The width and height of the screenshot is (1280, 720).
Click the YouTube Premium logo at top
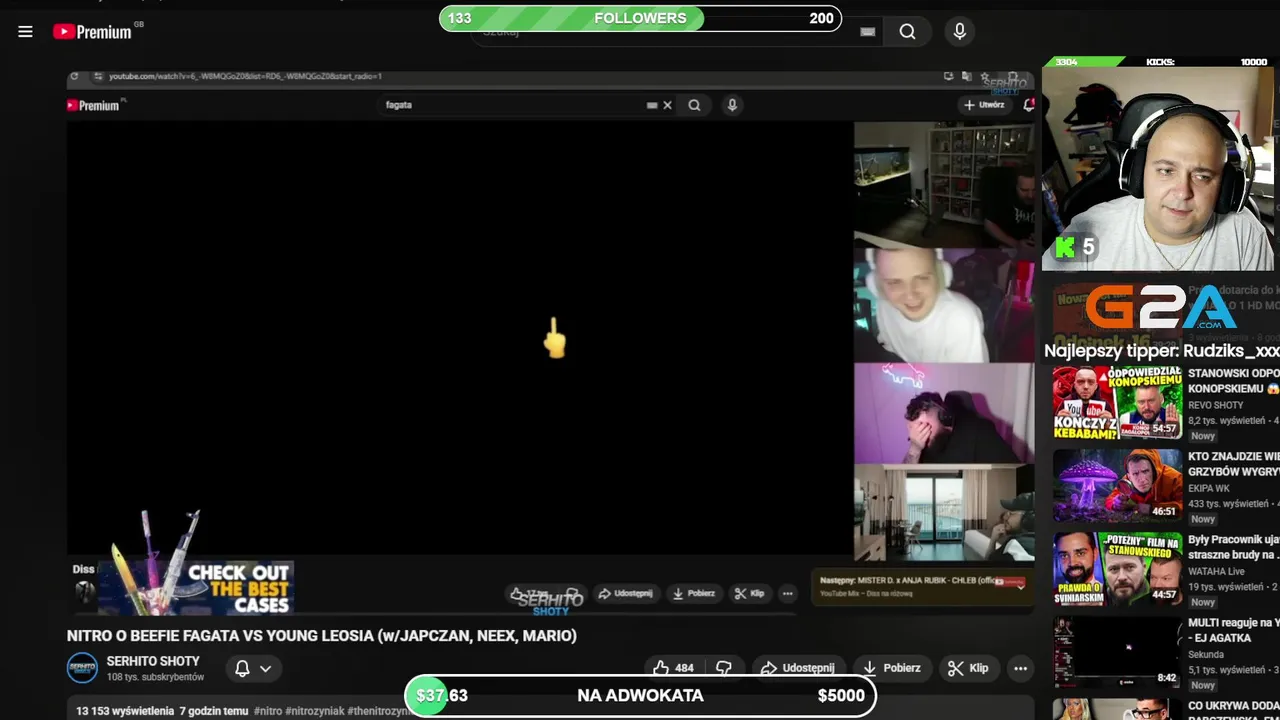[92, 32]
